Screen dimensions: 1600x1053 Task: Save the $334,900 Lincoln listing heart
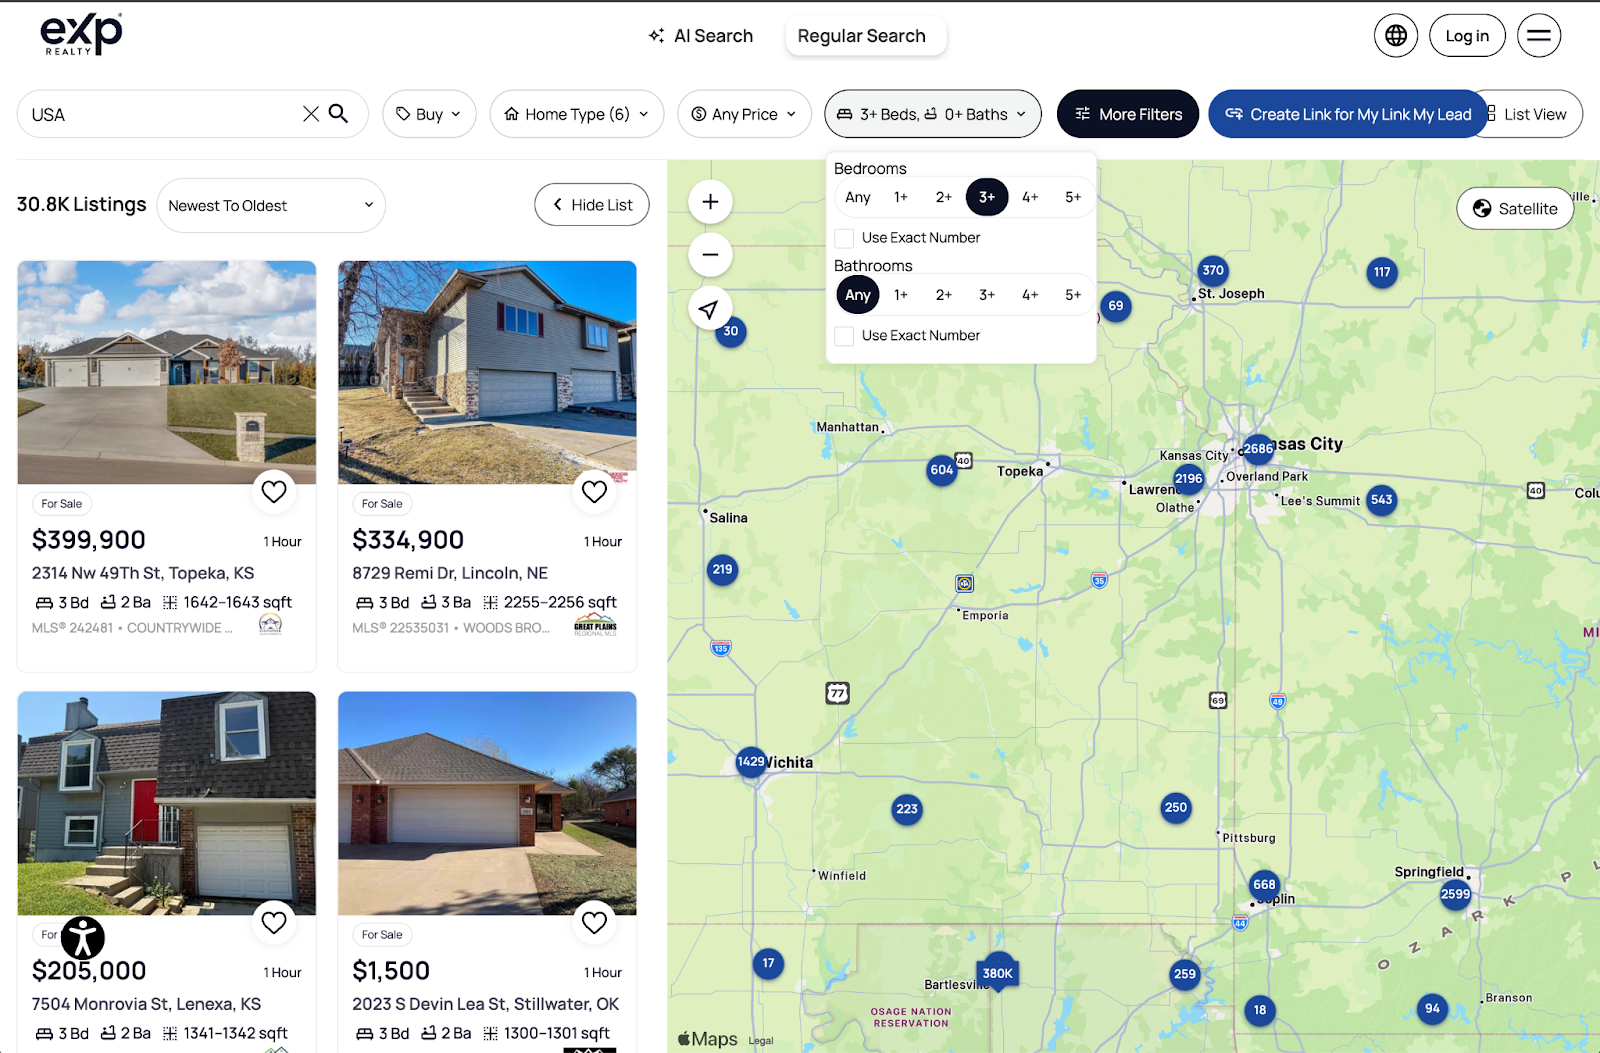pos(594,491)
